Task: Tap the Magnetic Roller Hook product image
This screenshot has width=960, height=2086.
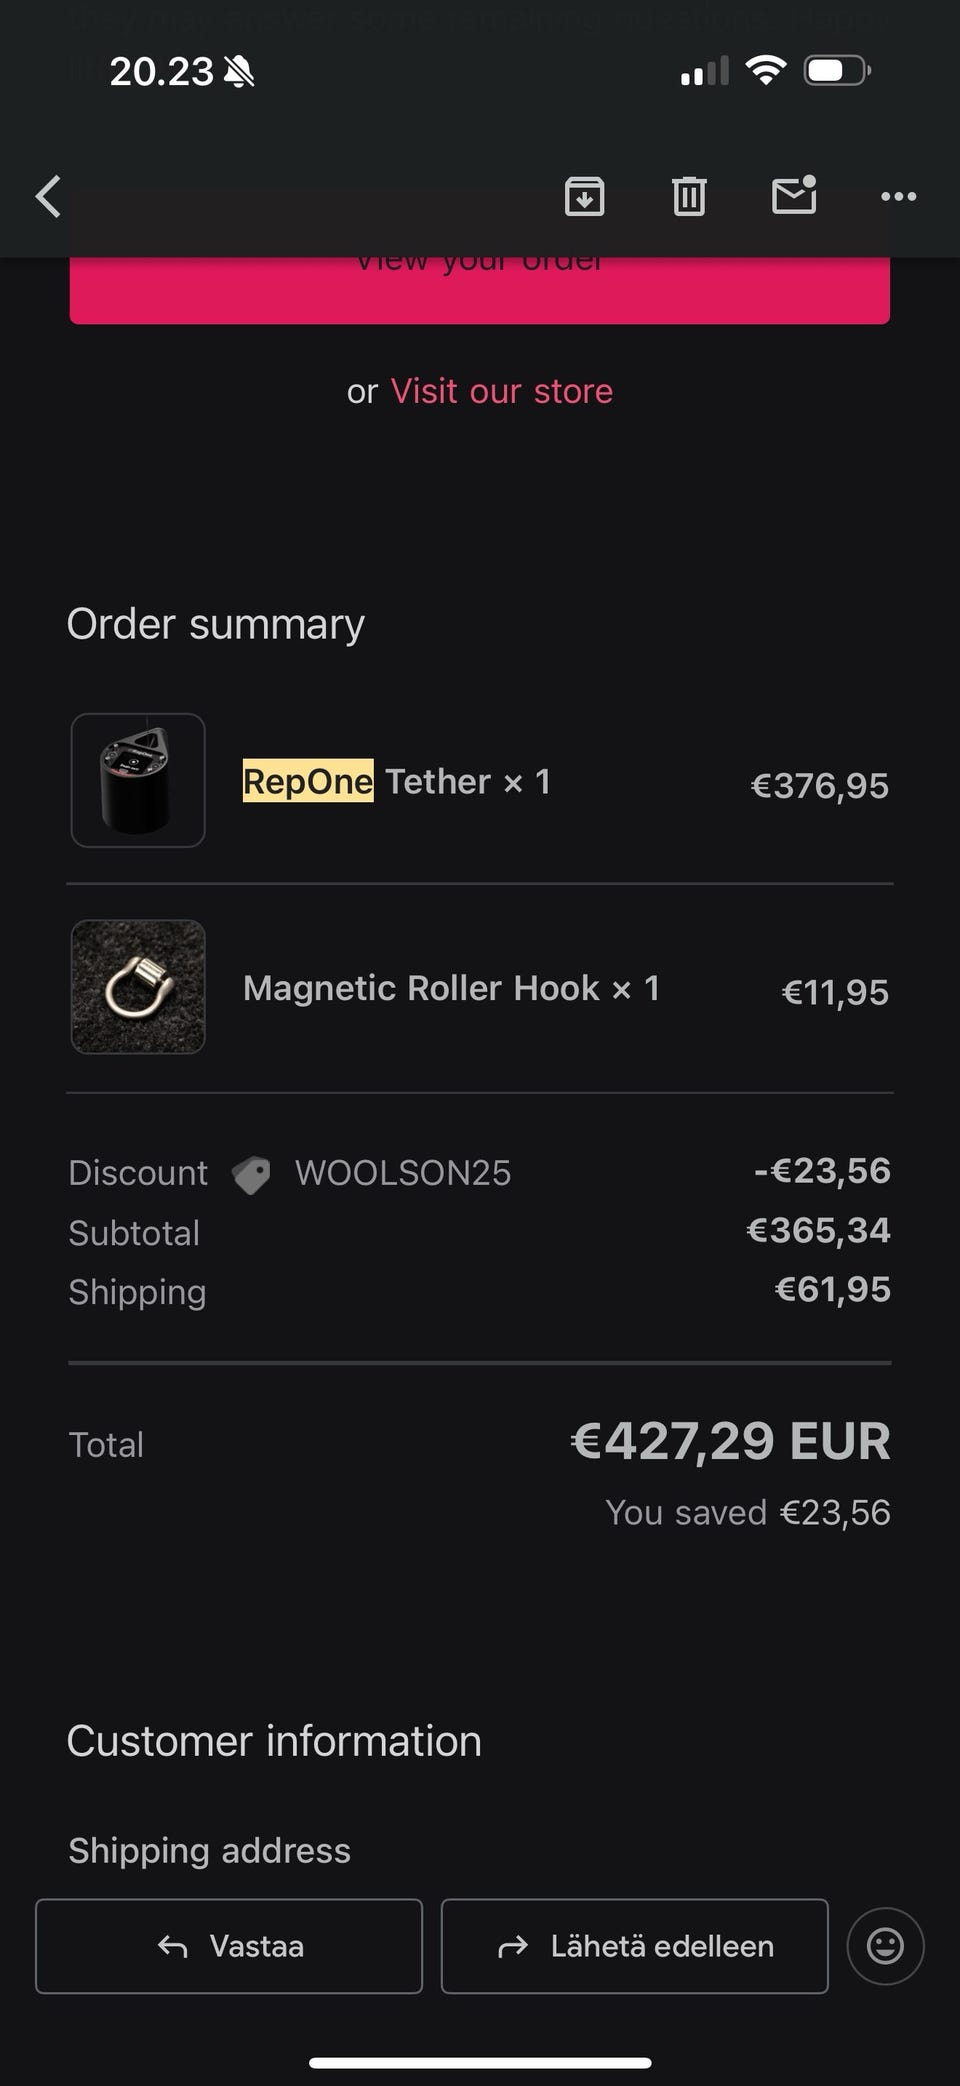Action: 138,987
